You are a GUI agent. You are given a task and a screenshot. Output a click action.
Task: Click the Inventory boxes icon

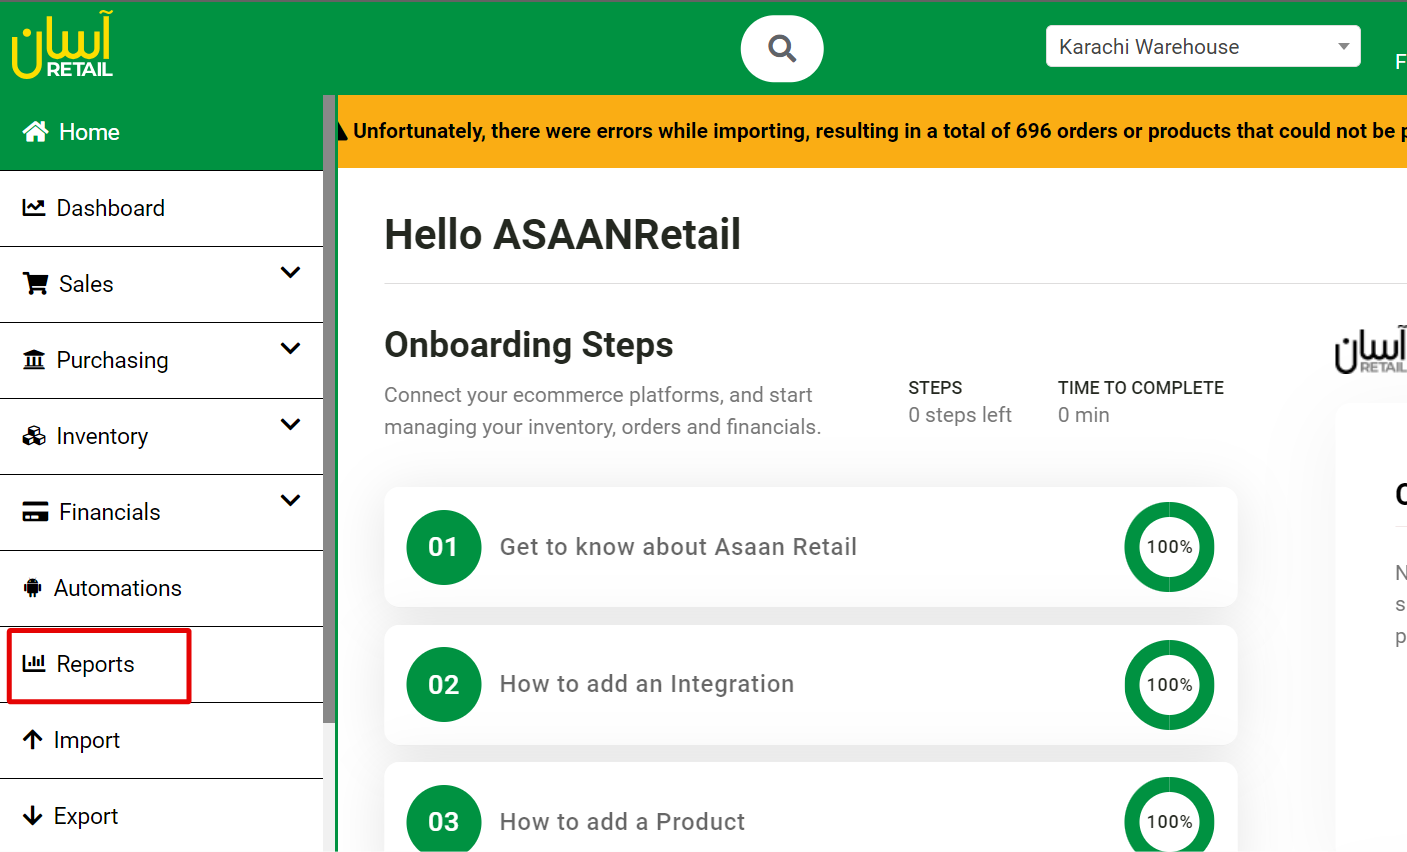pyautogui.click(x=34, y=436)
